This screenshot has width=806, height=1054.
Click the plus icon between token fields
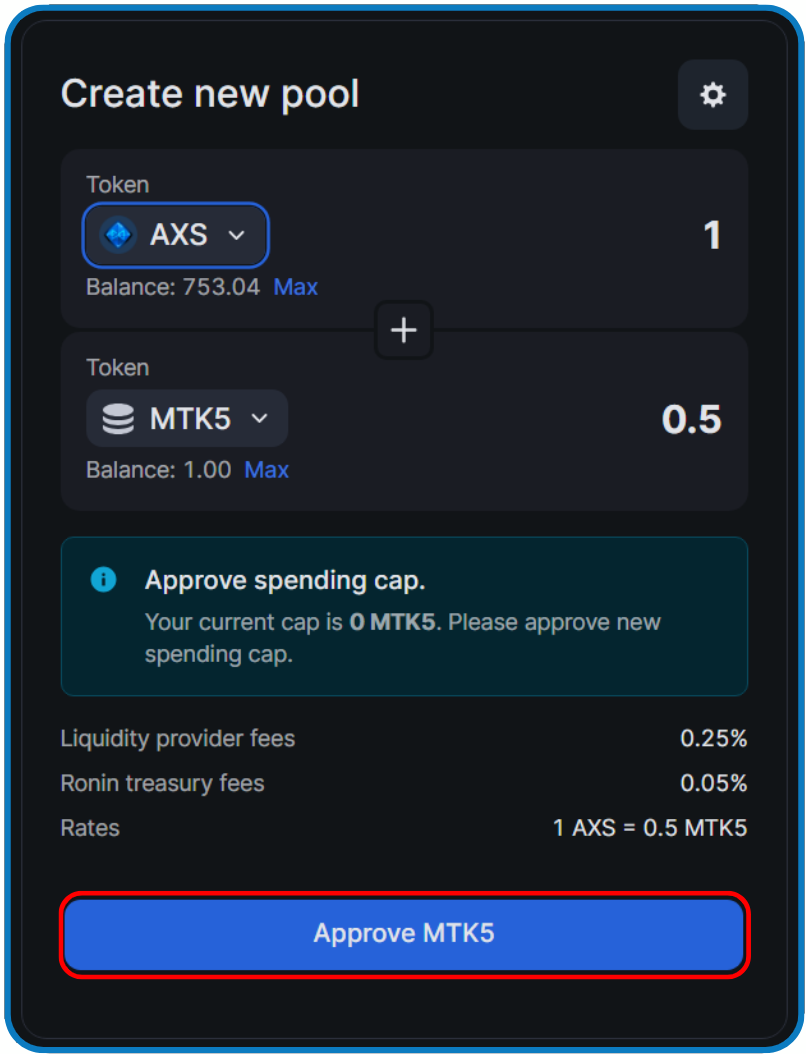coord(403,330)
